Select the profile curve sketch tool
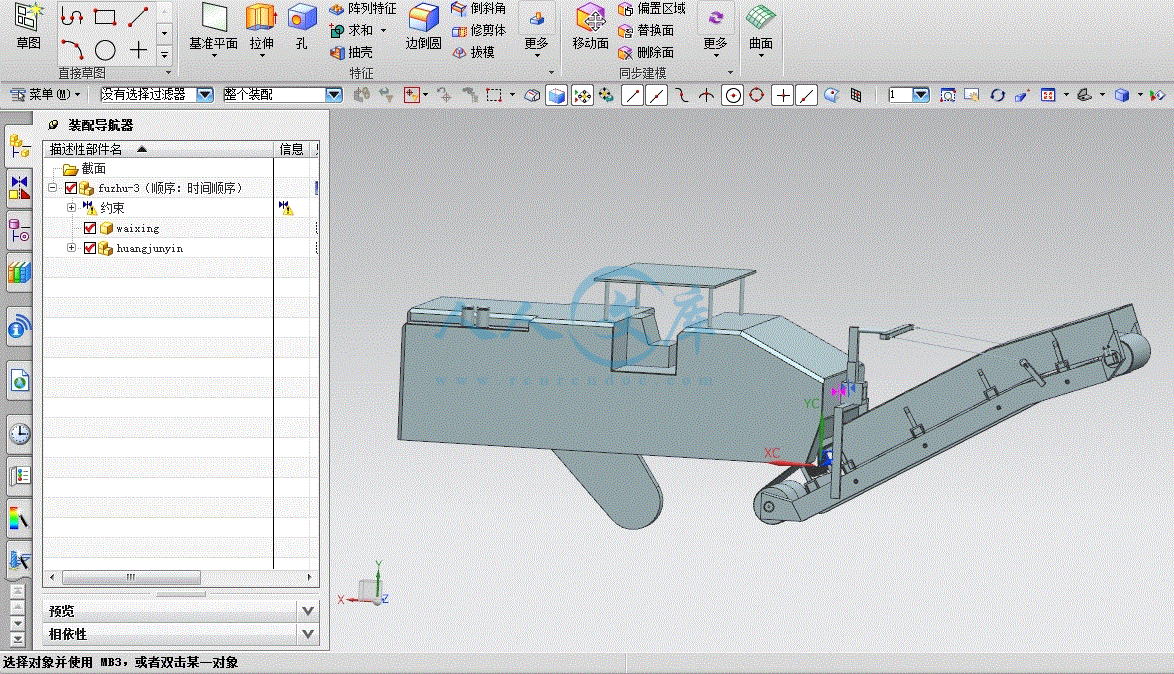Image resolution: width=1174 pixels, height=674 pixels. click(x=72, y=16)
